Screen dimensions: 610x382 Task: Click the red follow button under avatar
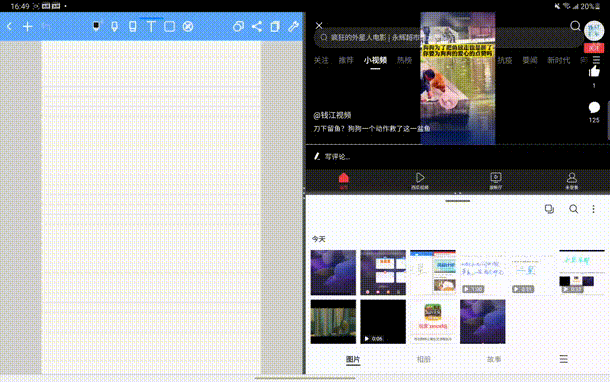pyautogui.click(x=594, y=48)
